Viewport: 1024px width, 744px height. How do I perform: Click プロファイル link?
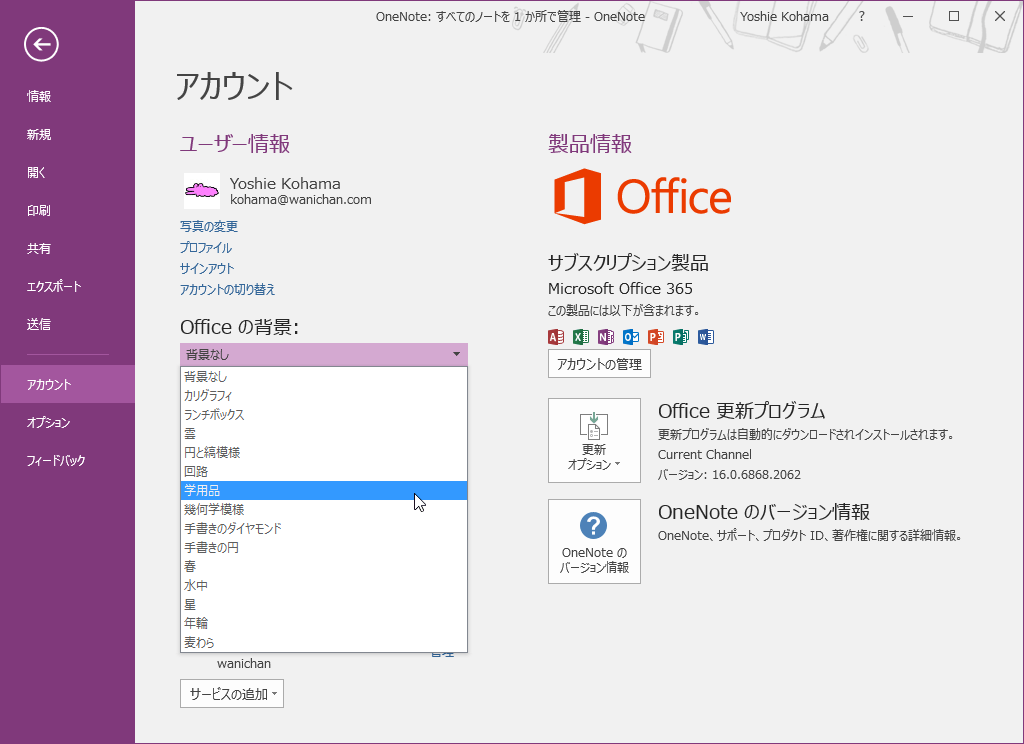pos(206,248)
